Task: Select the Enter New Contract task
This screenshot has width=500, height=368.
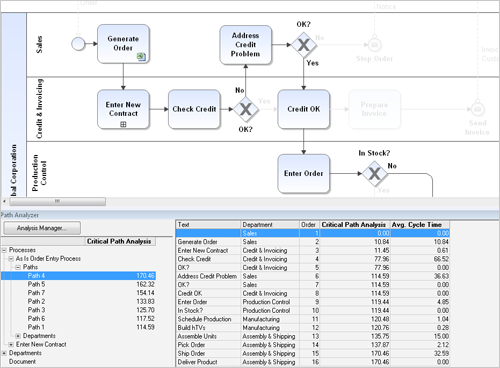Action: click(123, 109)
